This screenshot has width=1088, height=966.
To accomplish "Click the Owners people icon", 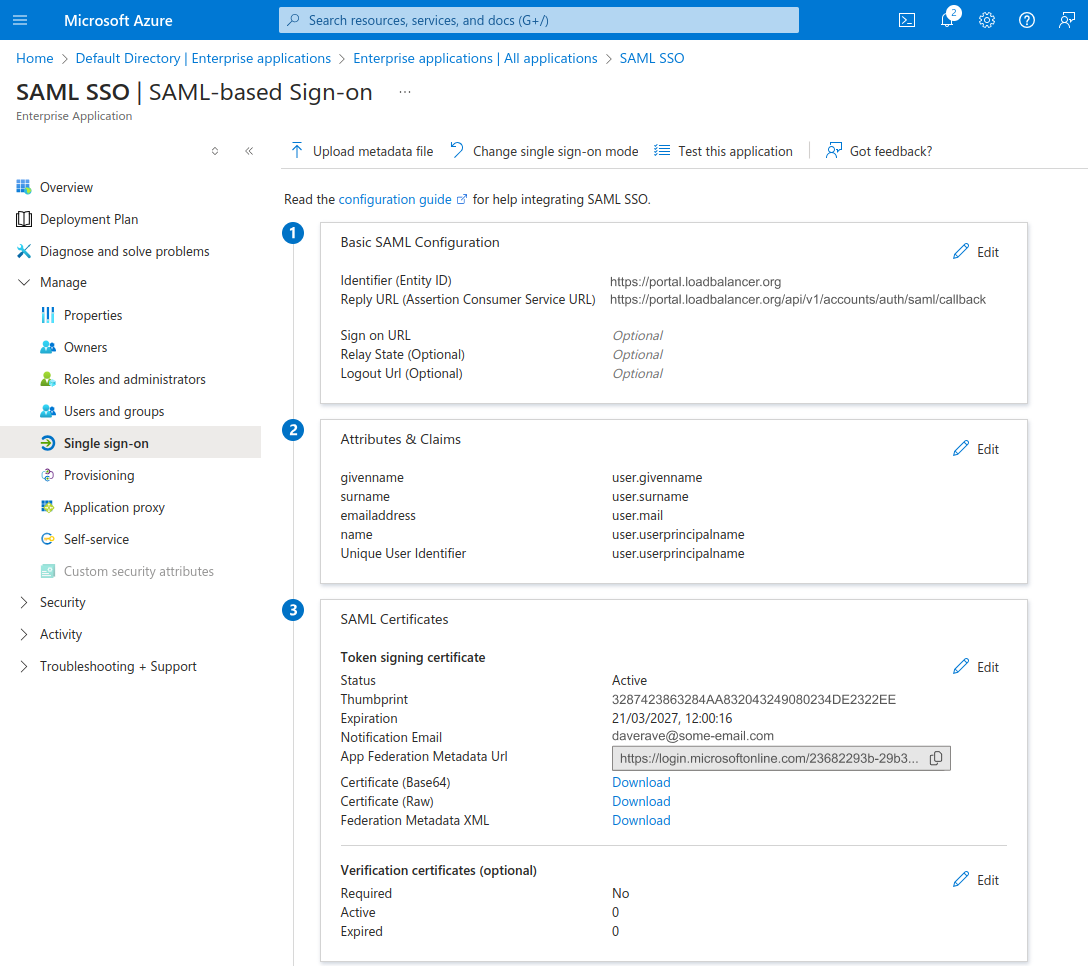I will [x=48, y=347].
